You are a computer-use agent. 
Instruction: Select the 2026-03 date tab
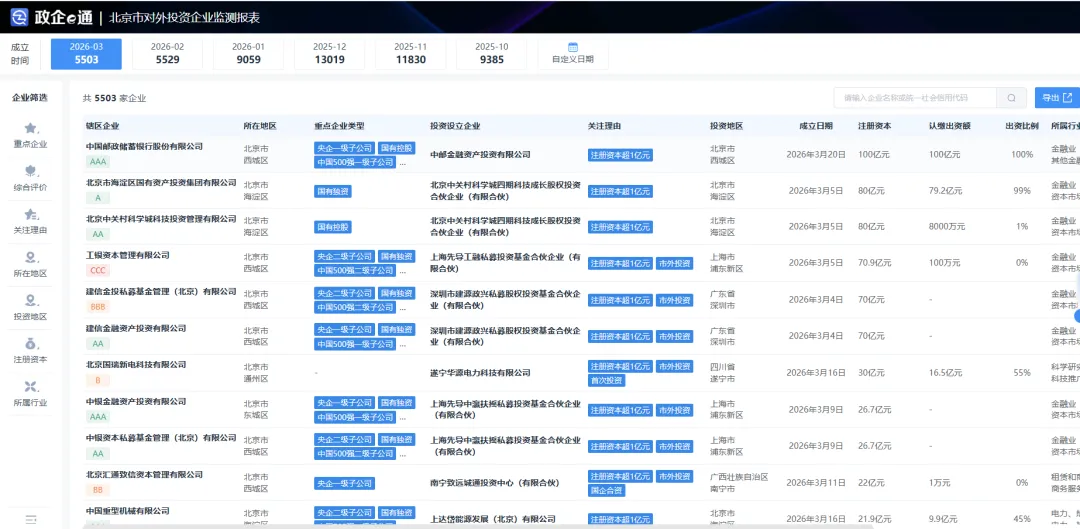86,54
